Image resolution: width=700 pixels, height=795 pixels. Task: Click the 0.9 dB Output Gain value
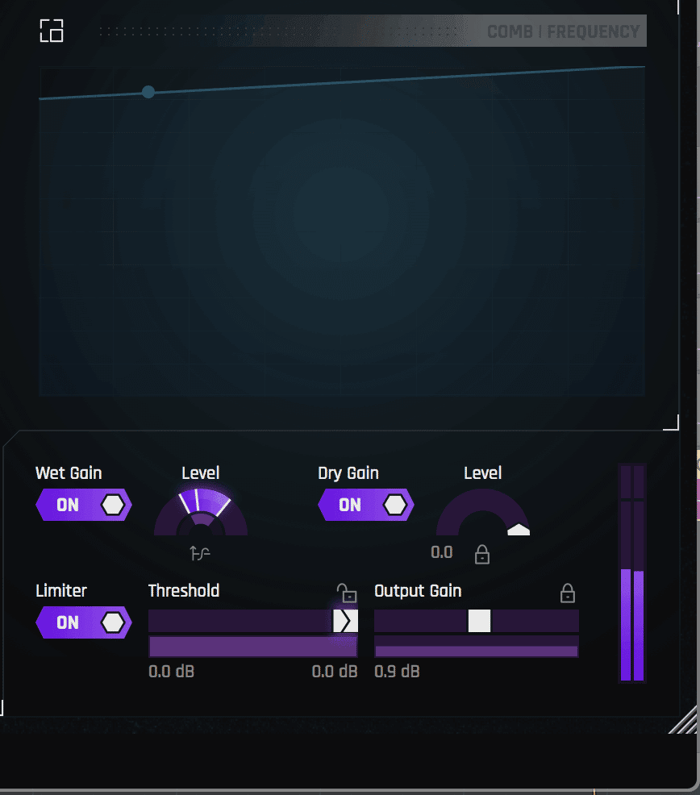[397, 672]
